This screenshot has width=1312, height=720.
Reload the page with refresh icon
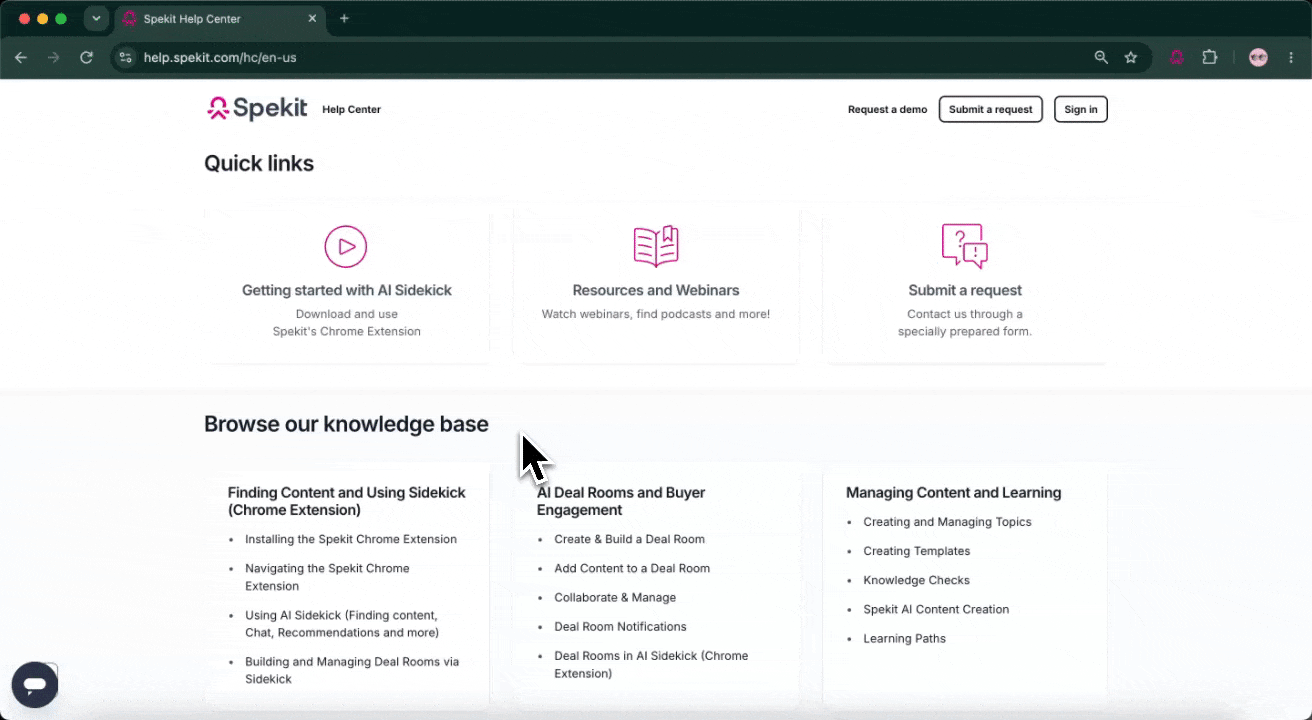(x=87, y=57)
